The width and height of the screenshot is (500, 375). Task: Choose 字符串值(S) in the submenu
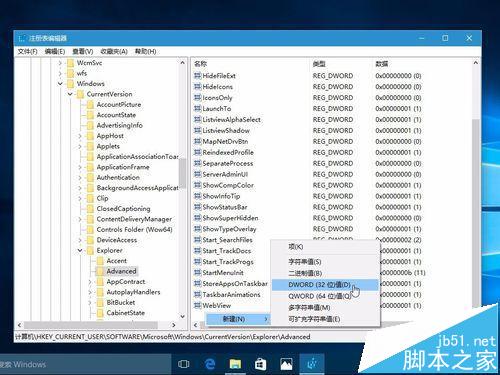325,262
